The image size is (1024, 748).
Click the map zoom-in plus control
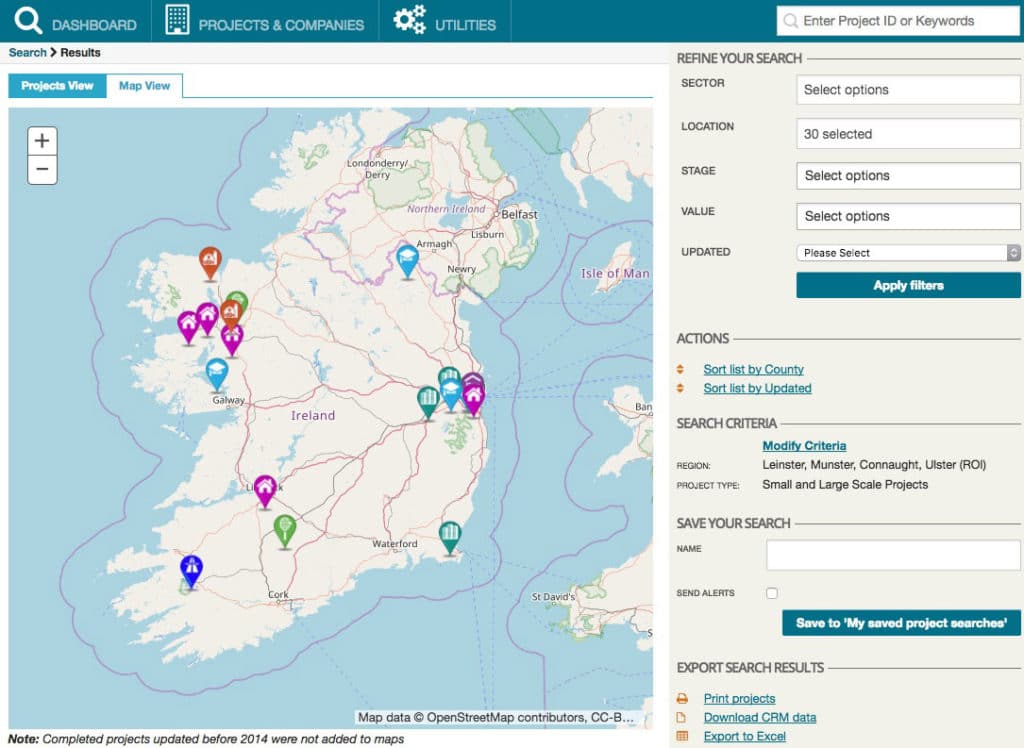(x=41, y=140)
